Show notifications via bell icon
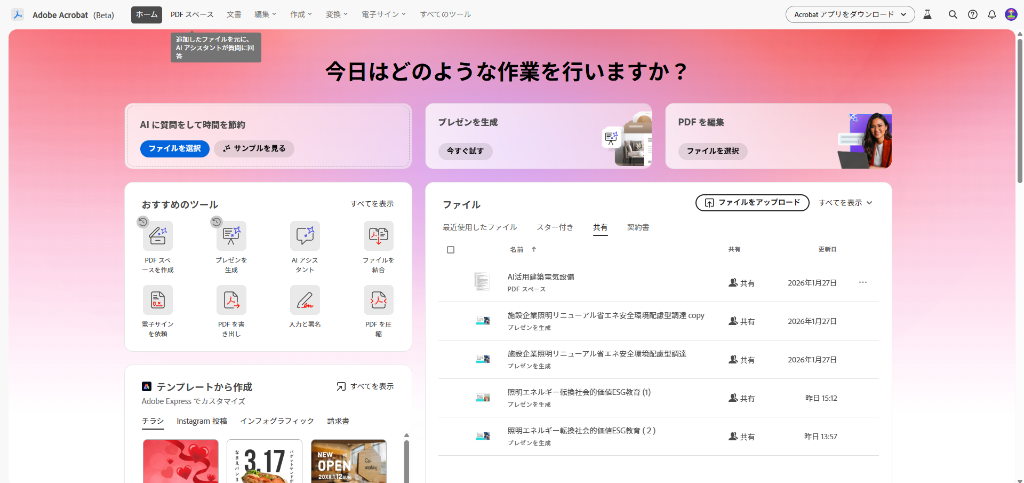 pos(992,14)
